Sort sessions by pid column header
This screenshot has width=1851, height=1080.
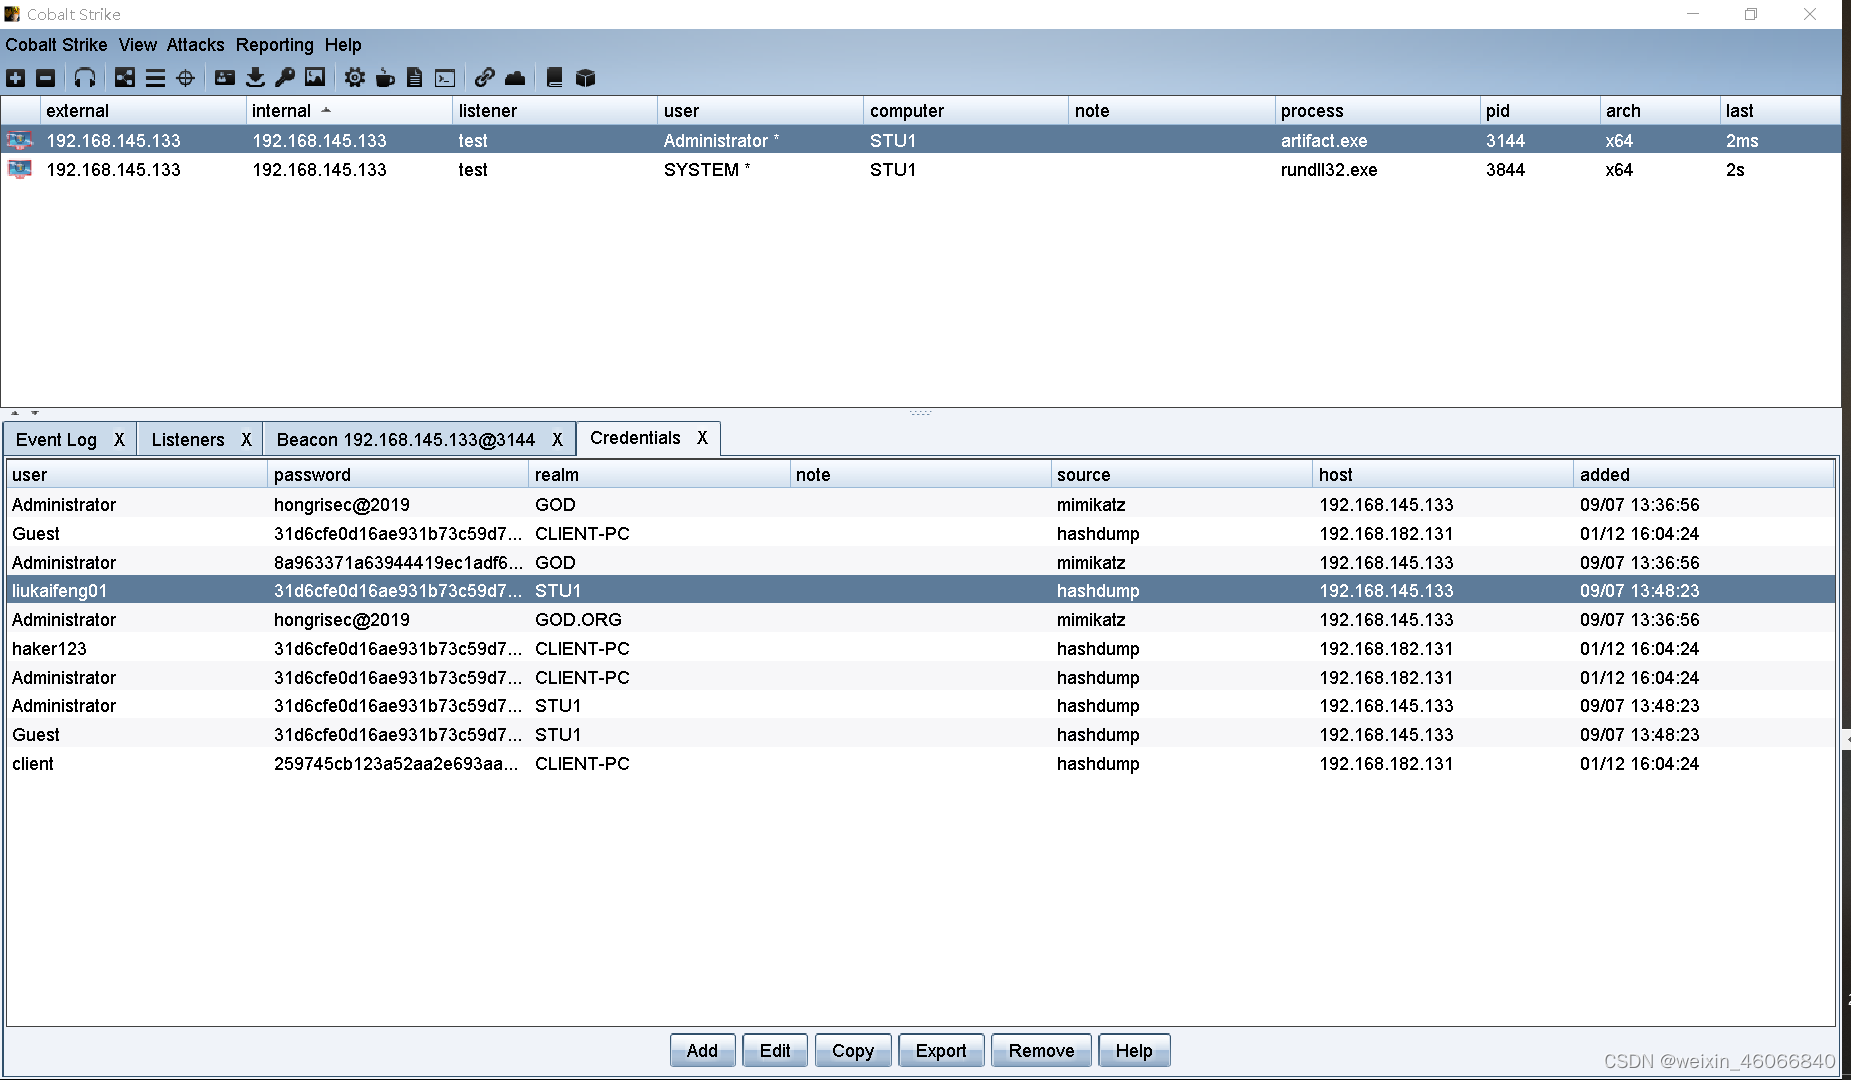(1539, 111)
